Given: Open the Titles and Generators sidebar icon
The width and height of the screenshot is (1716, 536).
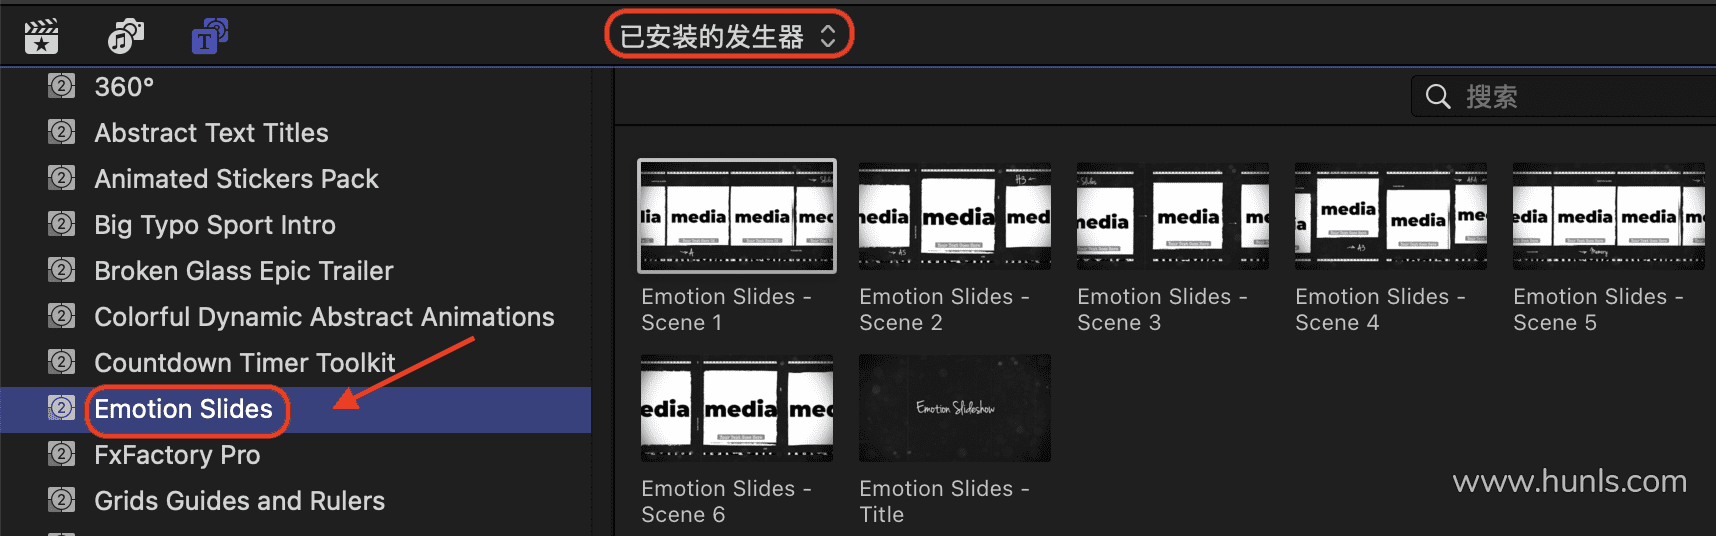Looking at the screenshot, I should (210, 36).
